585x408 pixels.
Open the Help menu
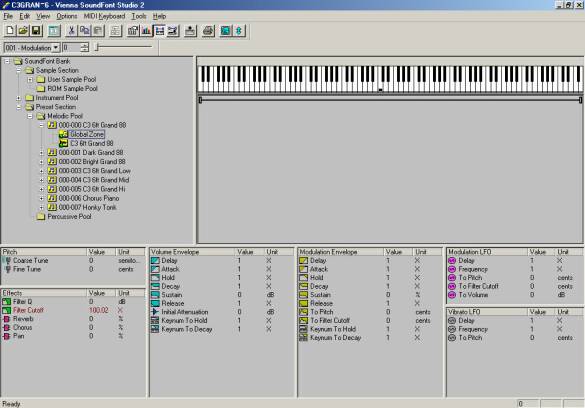point(159,16)
